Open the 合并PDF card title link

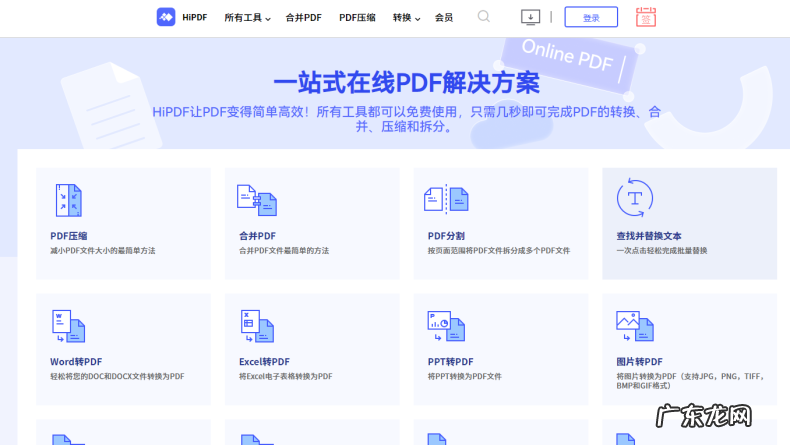[x=257, y=236]
